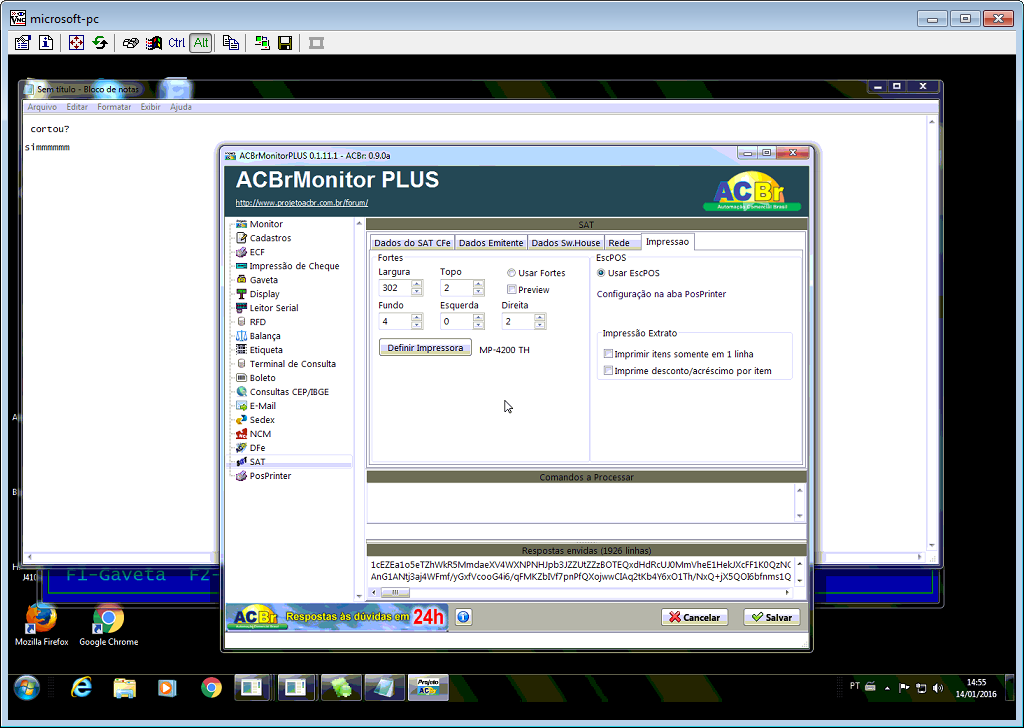The height and width of the screenshot is (728, 1024).
Task: Switch to Projeto ACBr taskbar button
Action: tap(428, 688)
